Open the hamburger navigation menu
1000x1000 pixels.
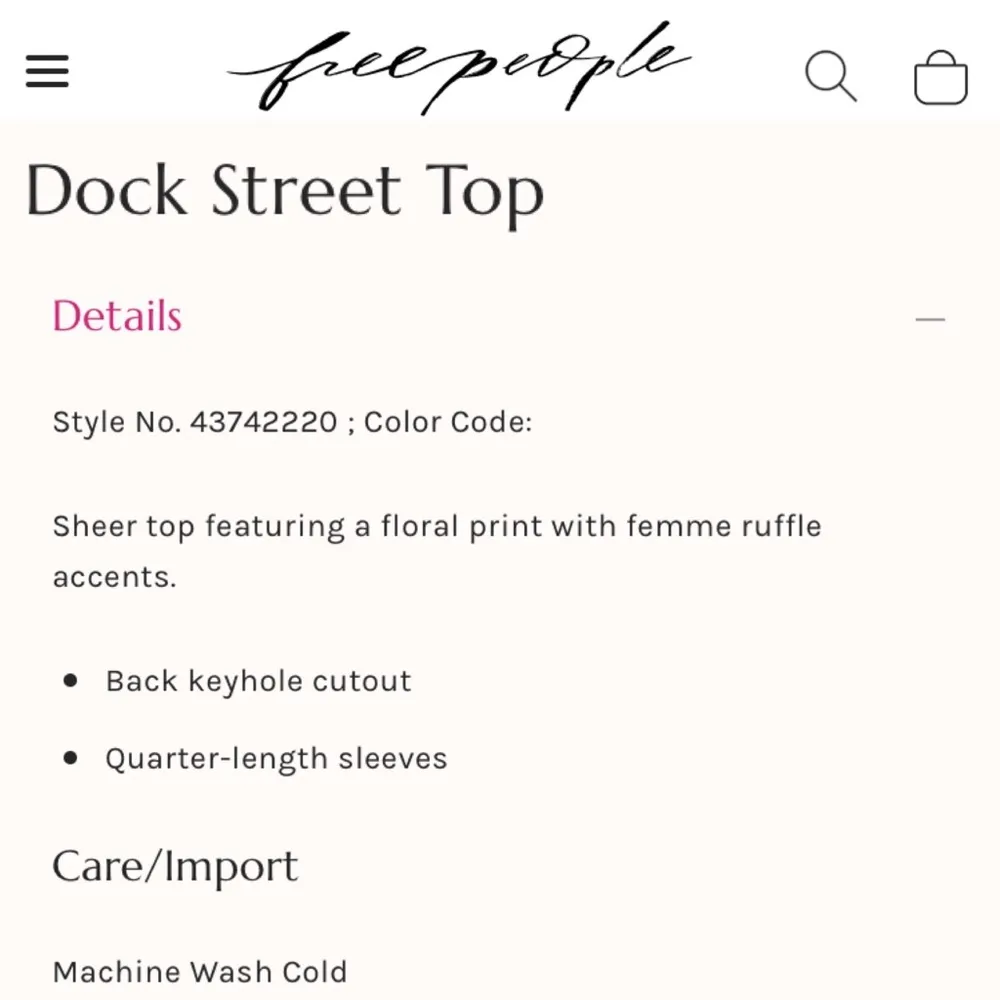click(46, 73)
